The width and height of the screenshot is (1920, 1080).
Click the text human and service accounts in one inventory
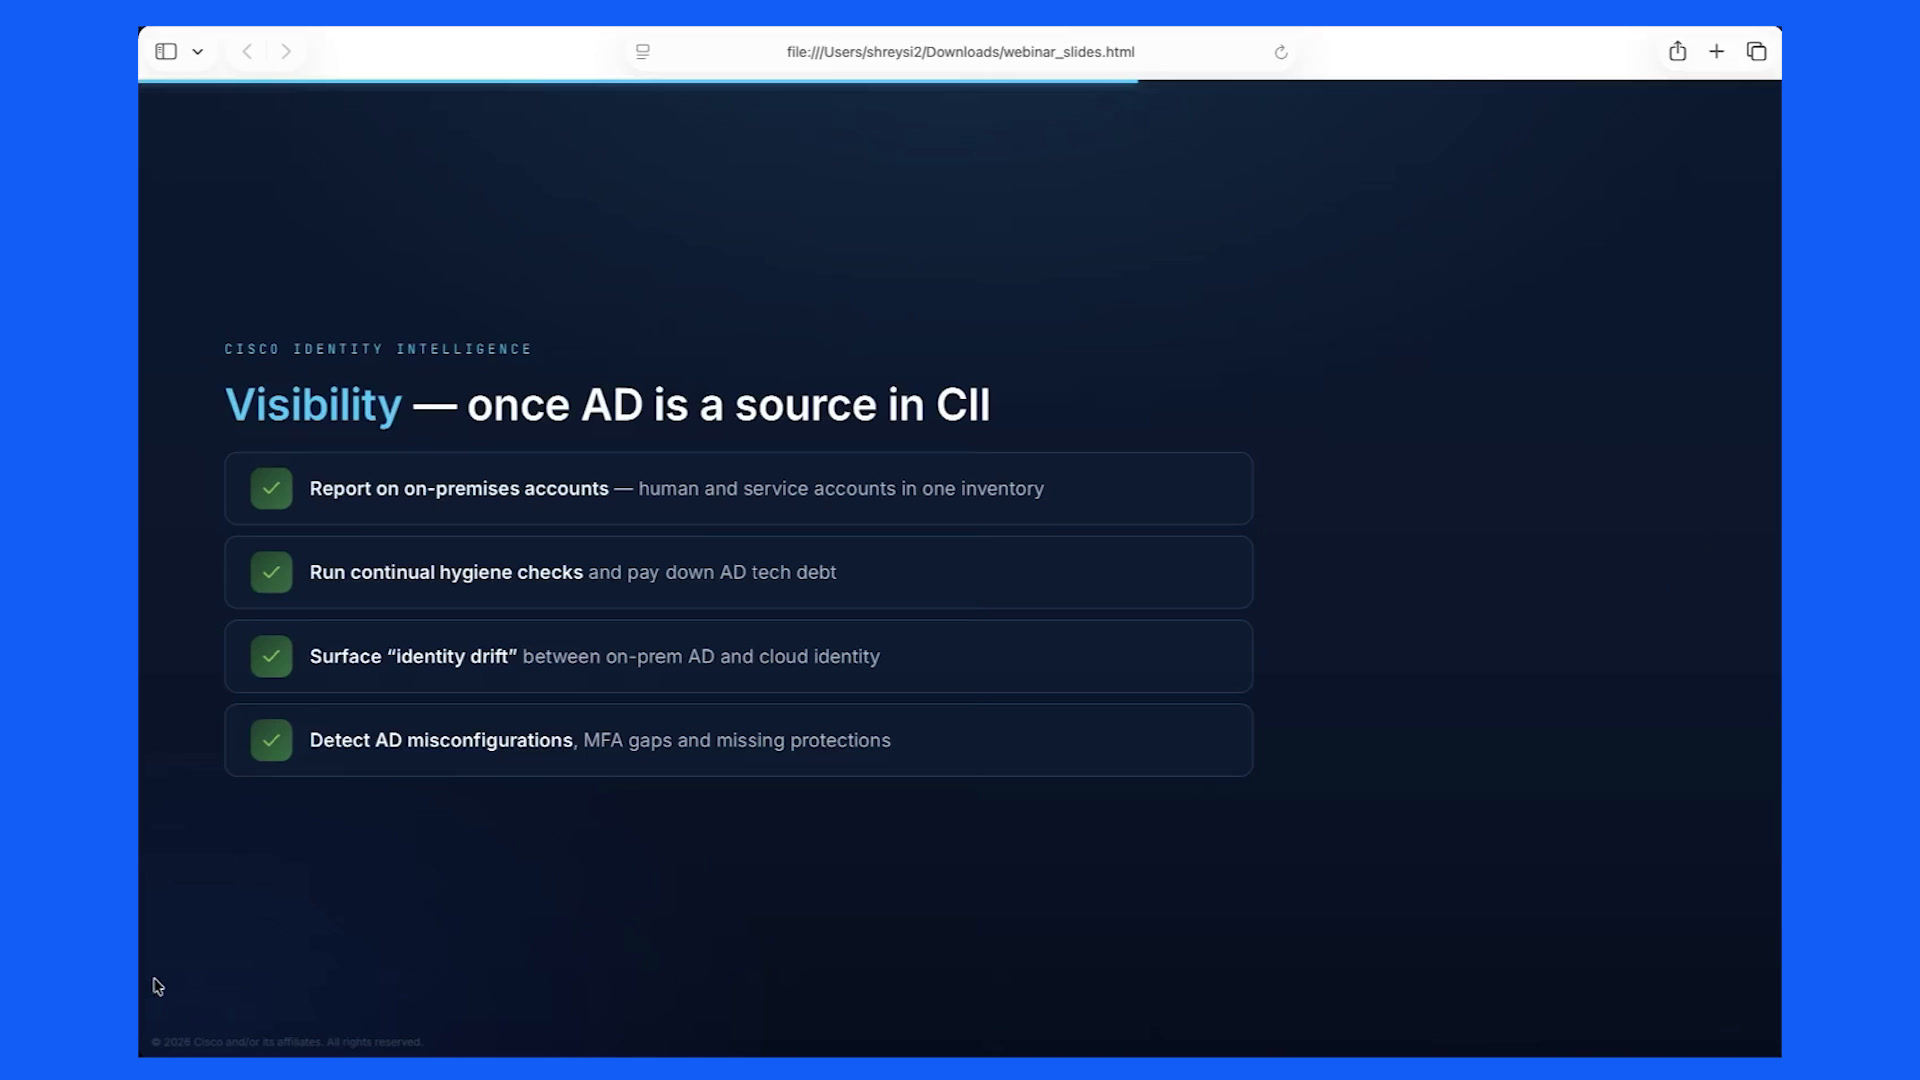[841, 488]
